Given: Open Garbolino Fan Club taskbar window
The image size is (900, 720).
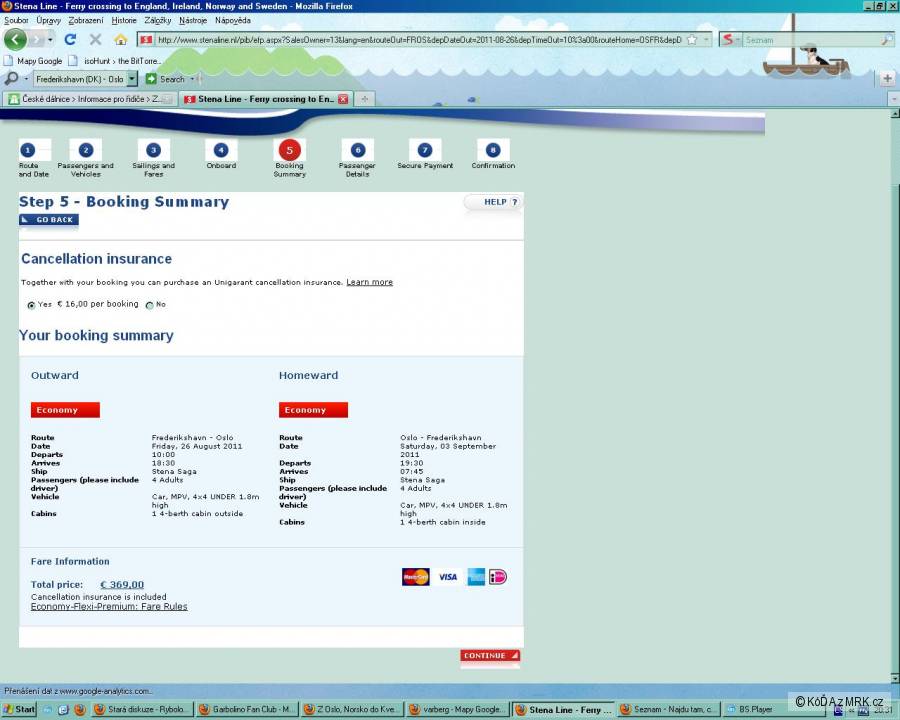Looking at the screenshot, I should [246, 710].
